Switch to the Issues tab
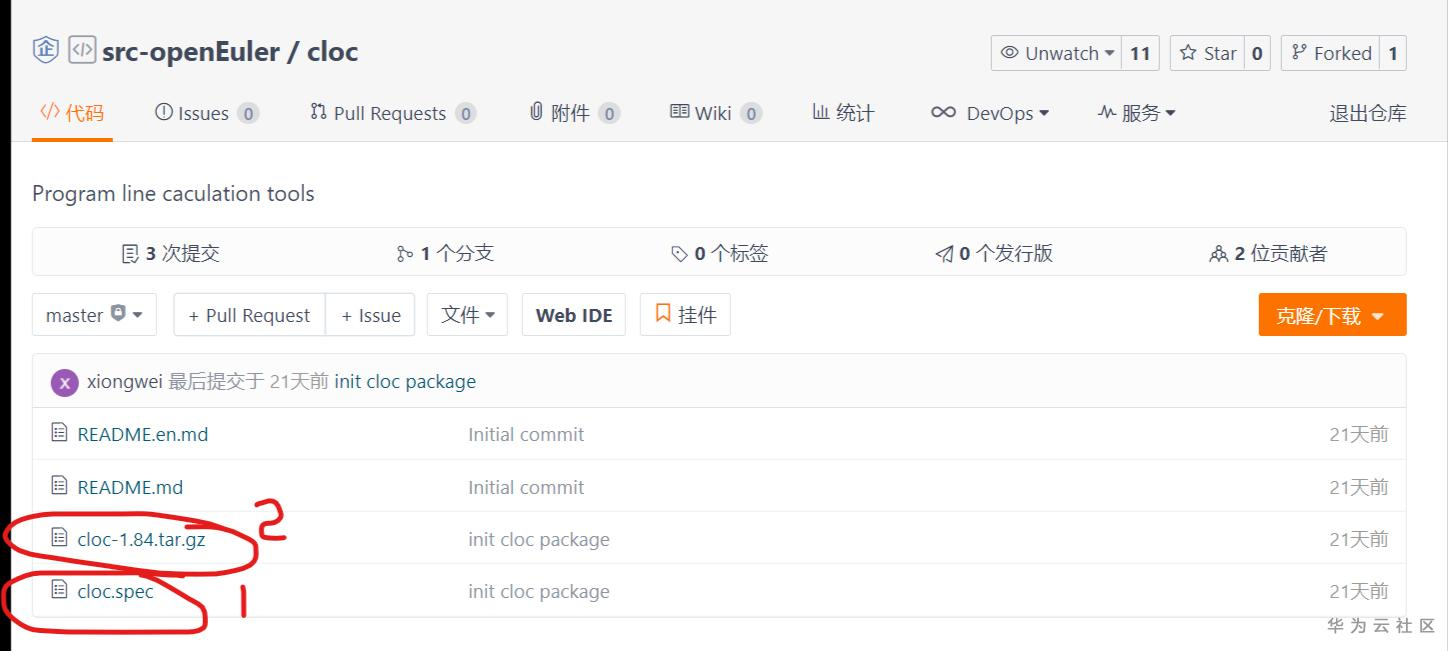This screenshot has width=1448, height=651. [x=197, y=112]
